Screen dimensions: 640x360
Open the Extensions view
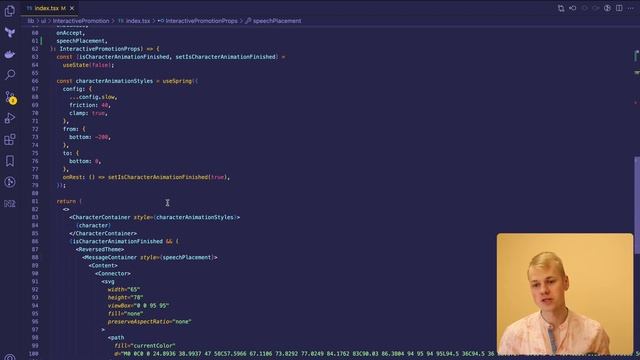pyautogui.click(x=10, y=139)
